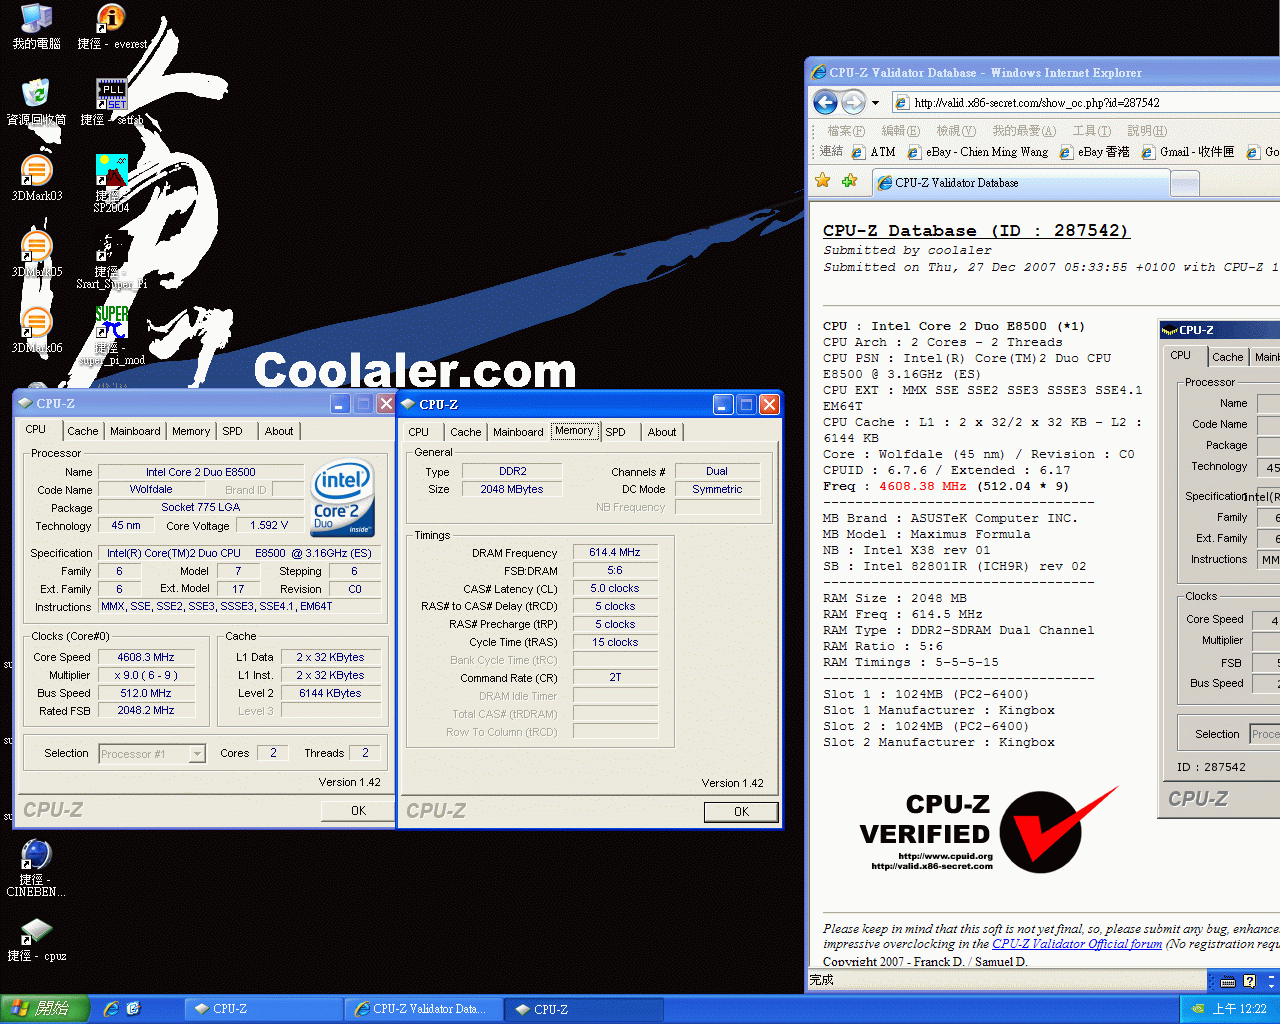
Task: Click the NVIDIA icon in the system tray
Action: pyautogui.click(x=1197, y=1009)
